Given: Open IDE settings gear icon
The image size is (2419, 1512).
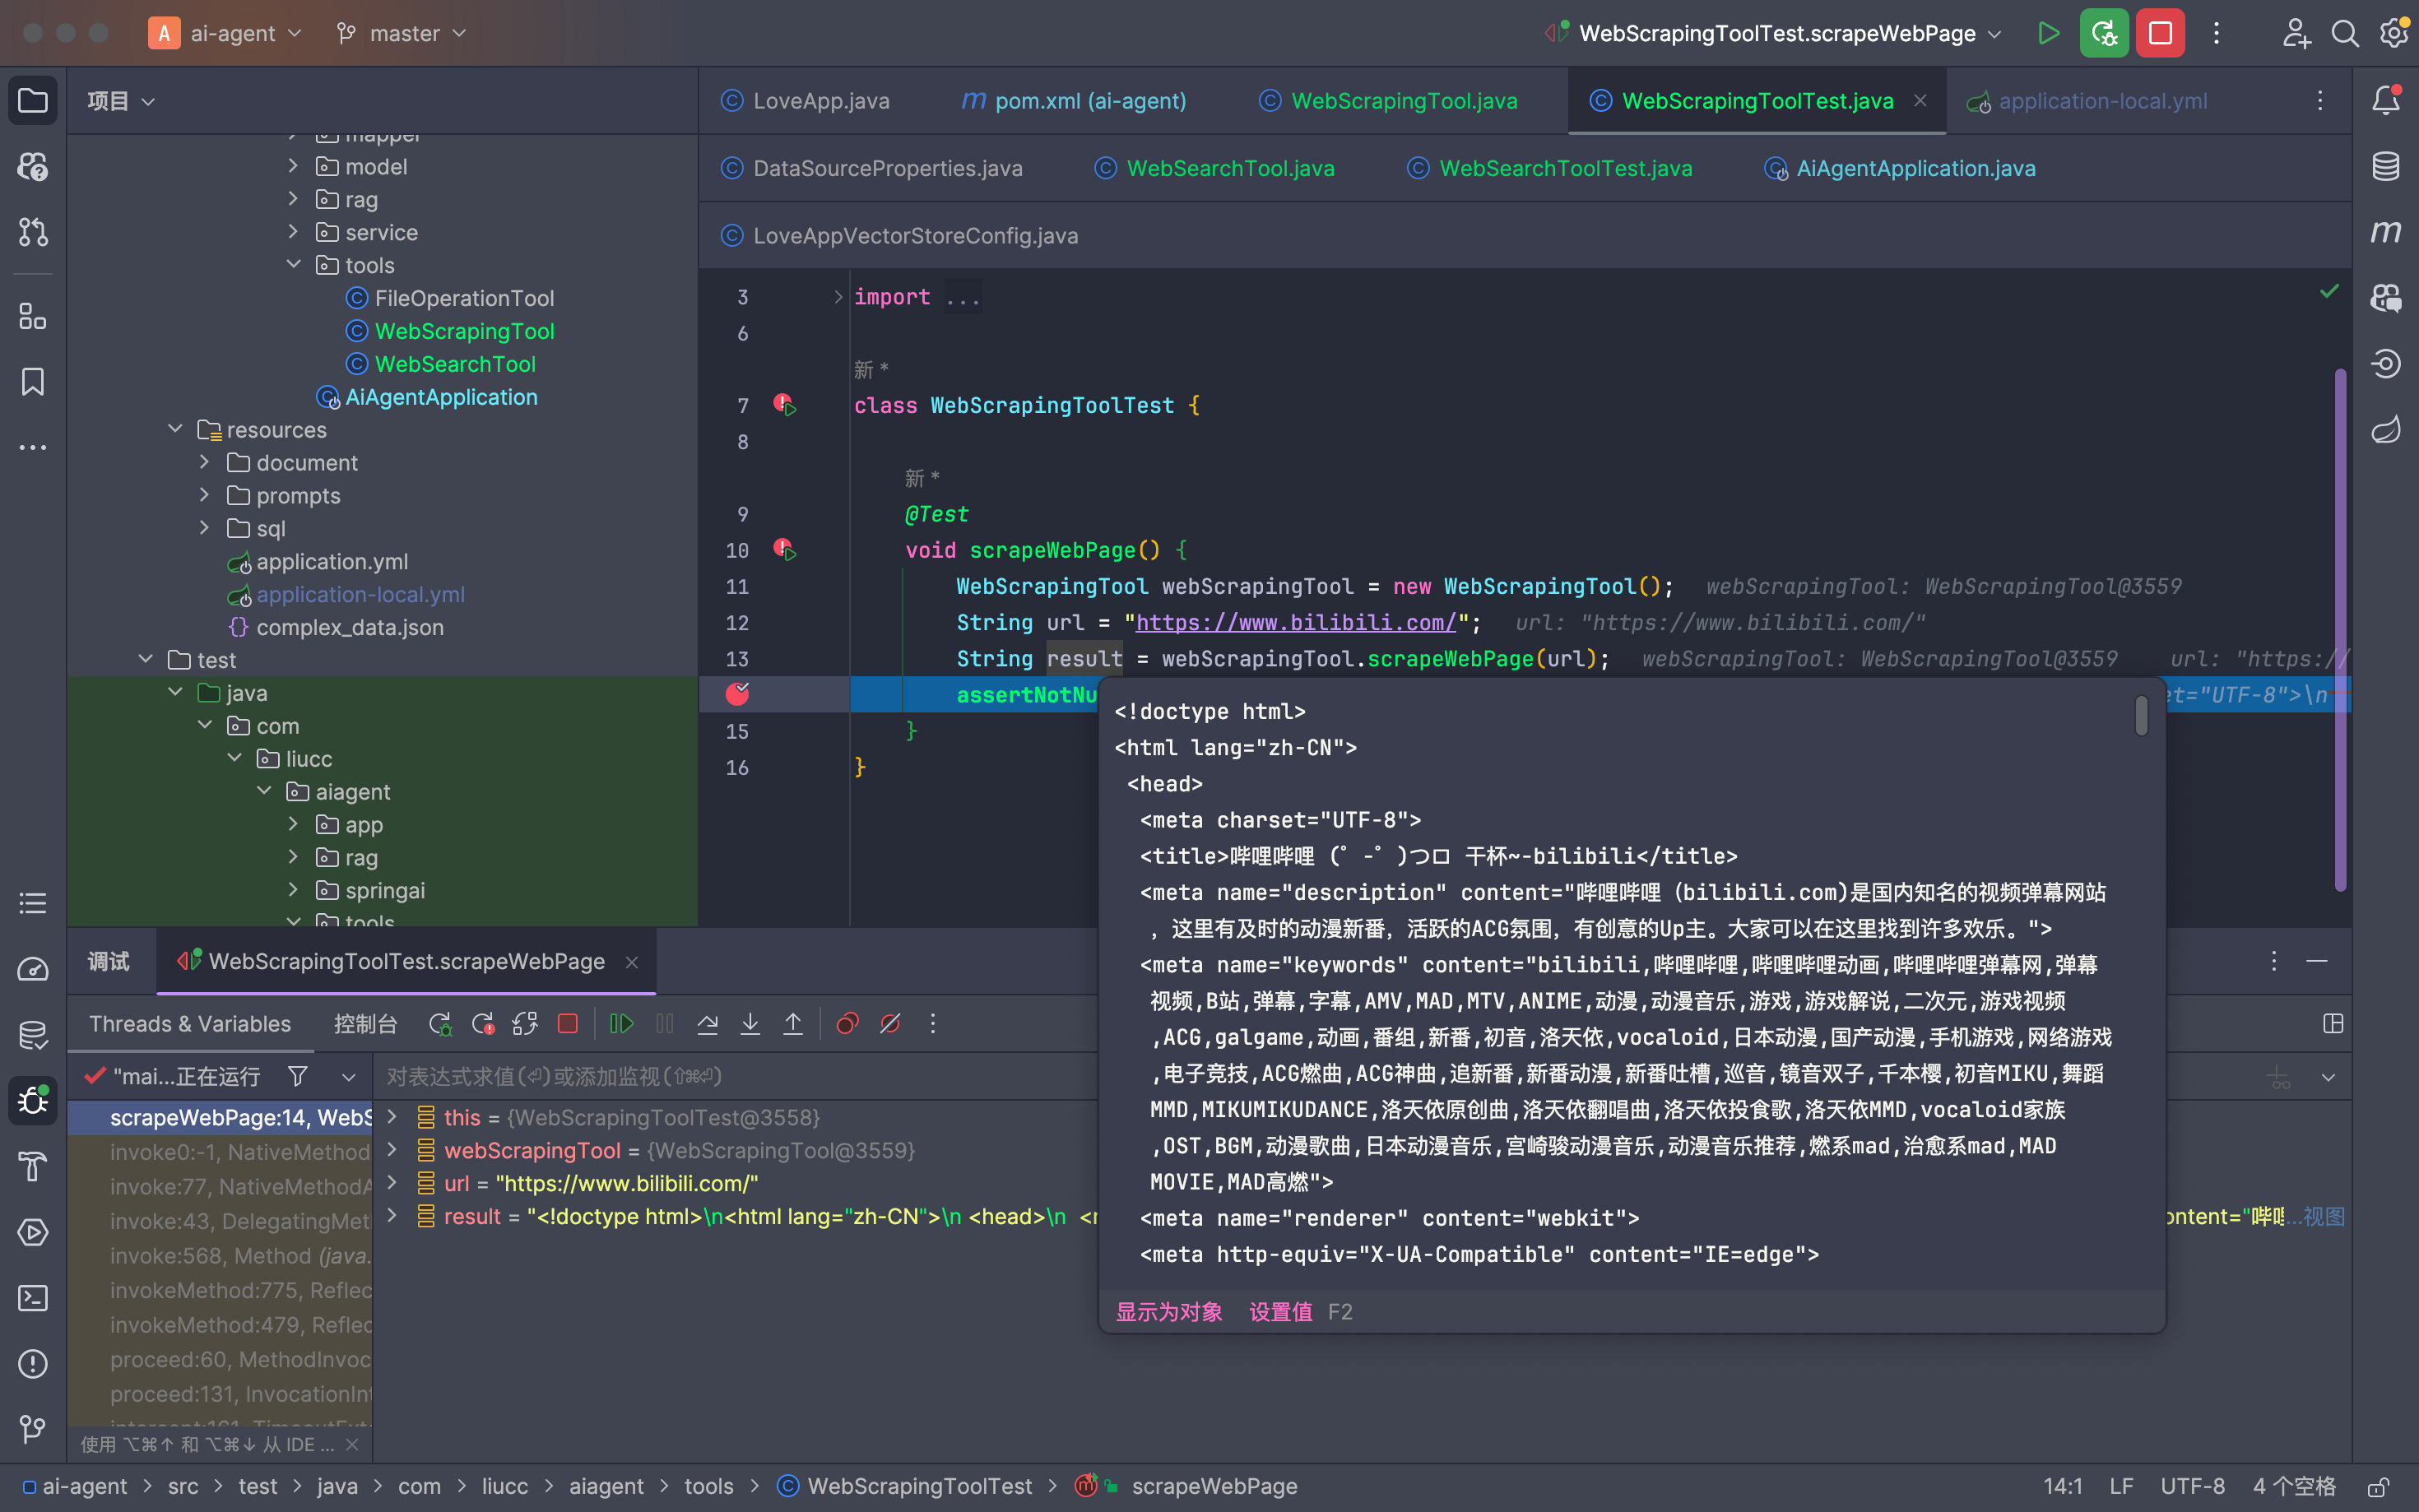Looking at the screenshot, I should 2394,33.
